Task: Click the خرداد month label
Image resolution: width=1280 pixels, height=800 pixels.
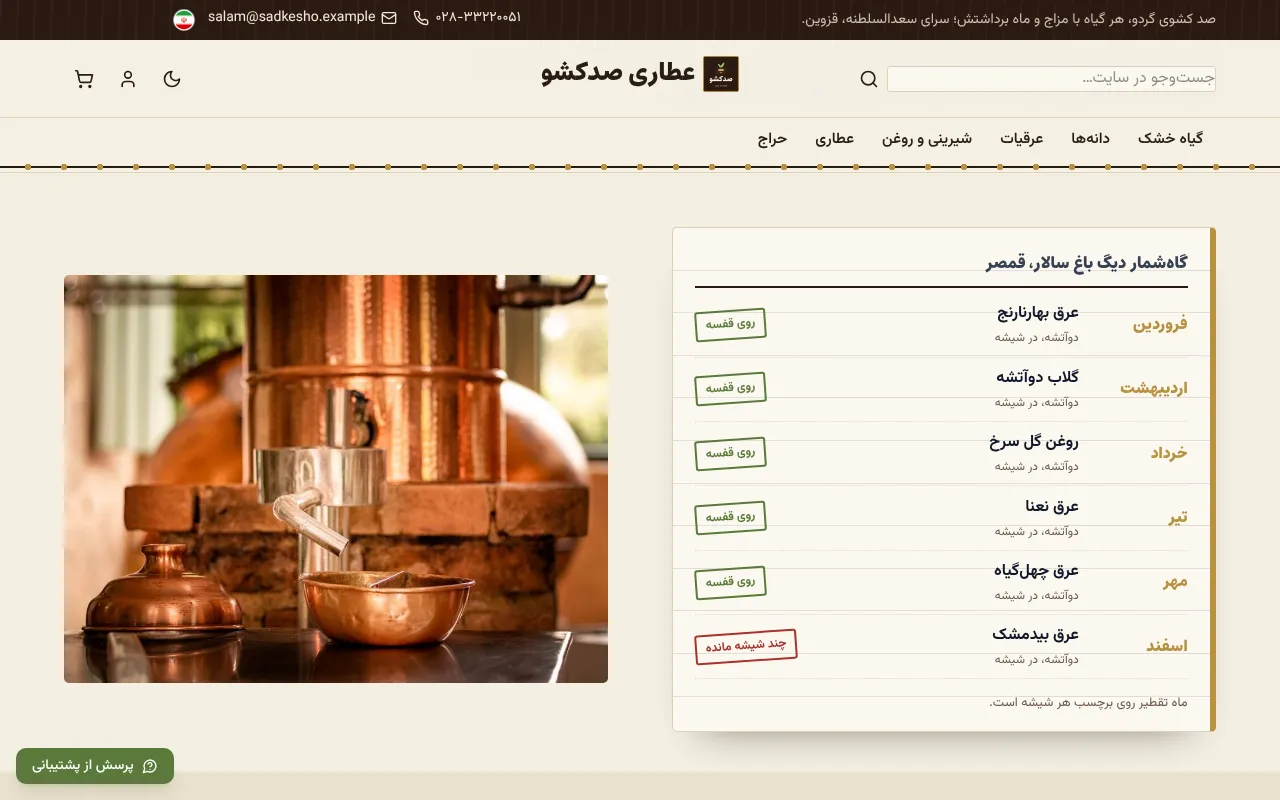Action: click(1169, 453)
